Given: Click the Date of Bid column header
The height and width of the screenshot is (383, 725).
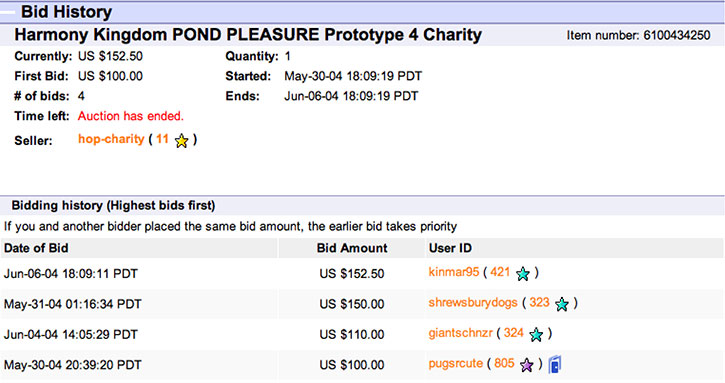Looking at the screenshot, I should point(36,248).
